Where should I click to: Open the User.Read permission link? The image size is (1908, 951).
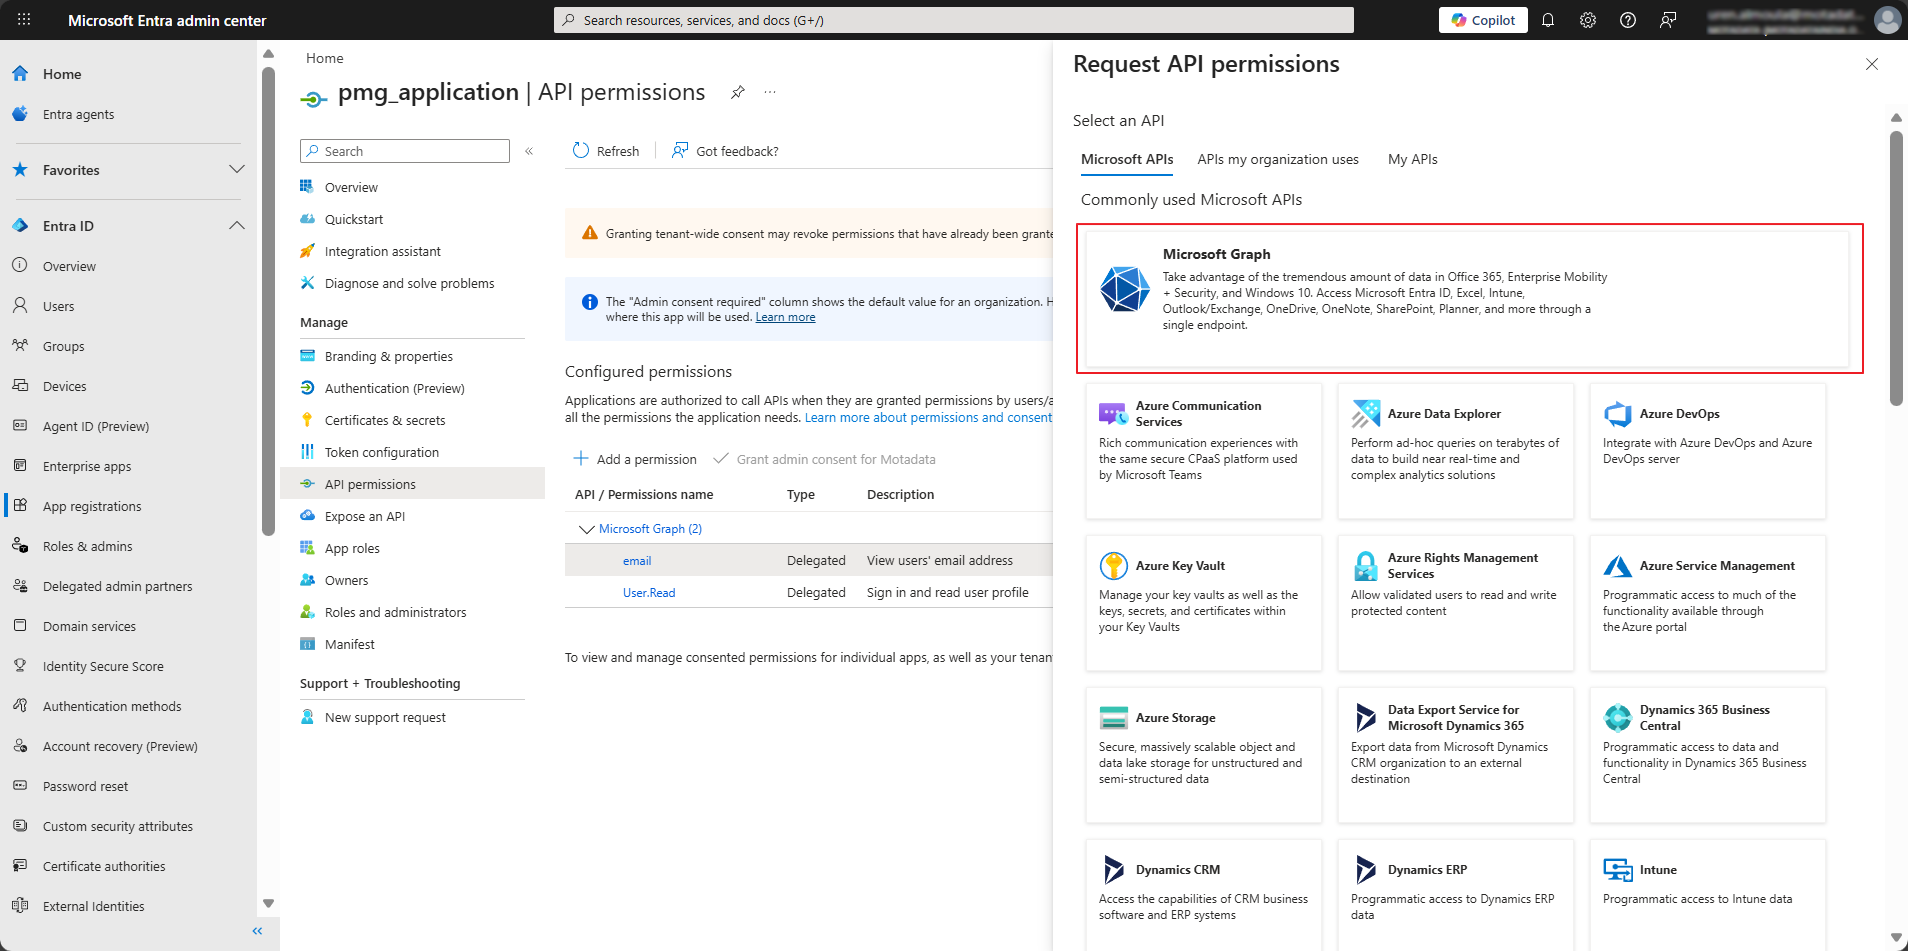click(x=649, y=593)
